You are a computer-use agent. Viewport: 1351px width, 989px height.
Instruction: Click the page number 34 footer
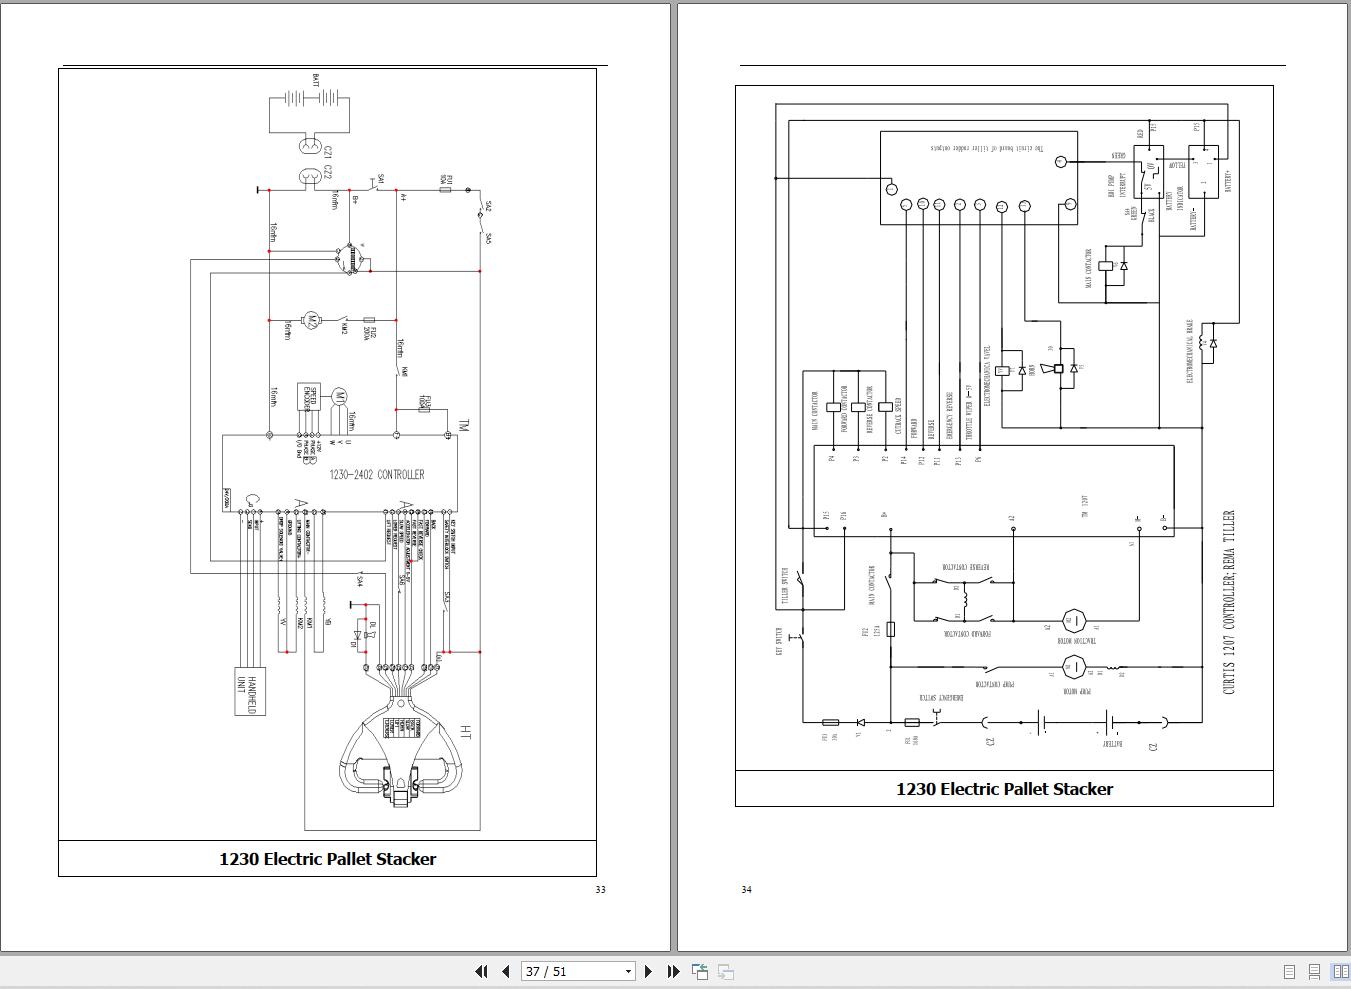pyautogui.click(x=746, y=890)
